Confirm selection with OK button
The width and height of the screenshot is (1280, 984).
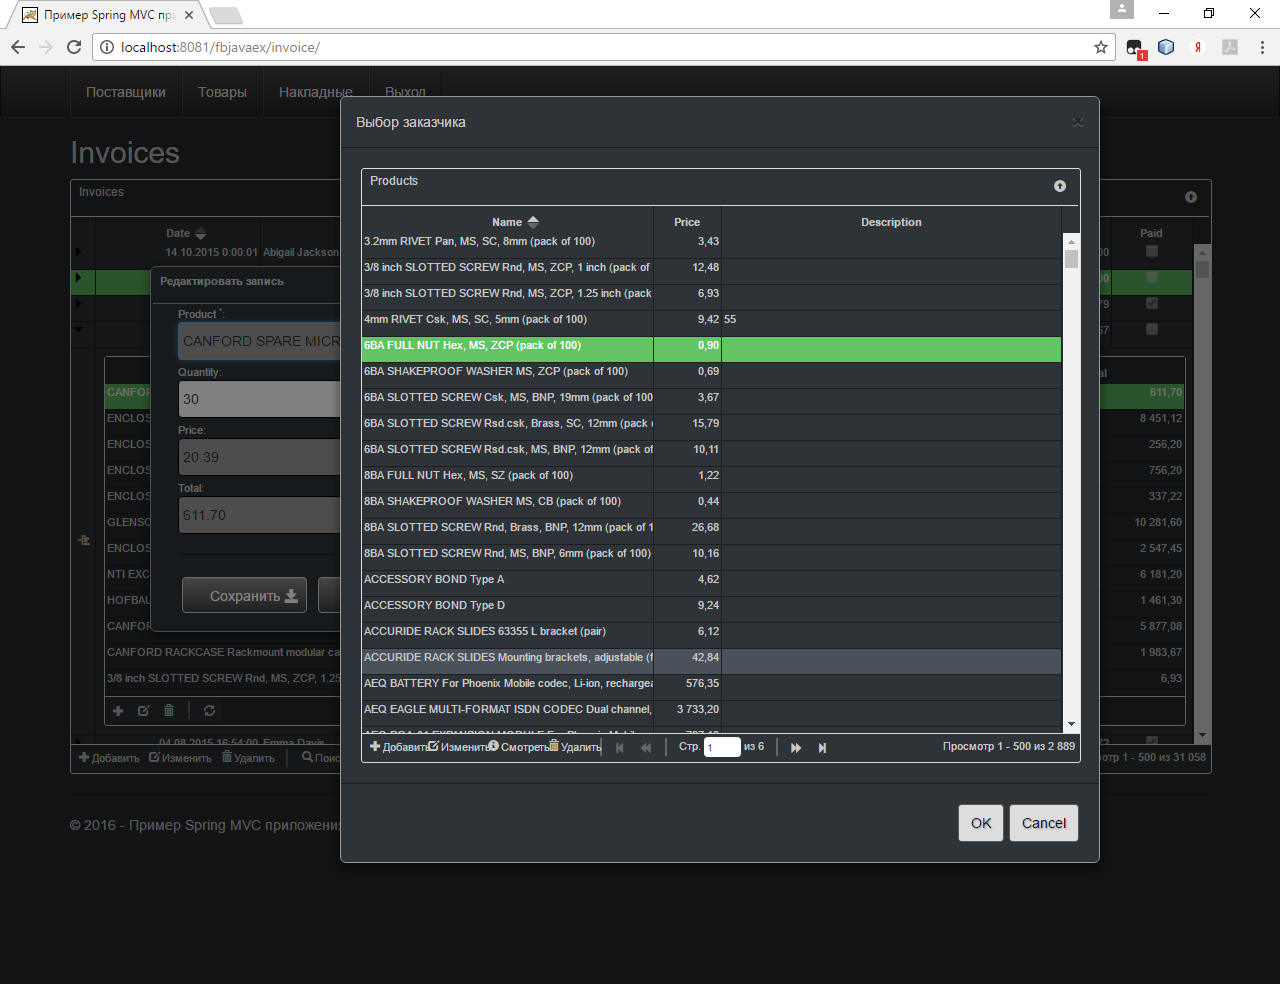click(x=981, y=823)
